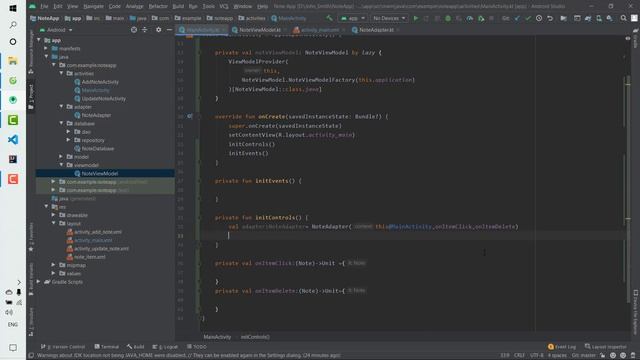Click the Android Studio logo icon

32,7
